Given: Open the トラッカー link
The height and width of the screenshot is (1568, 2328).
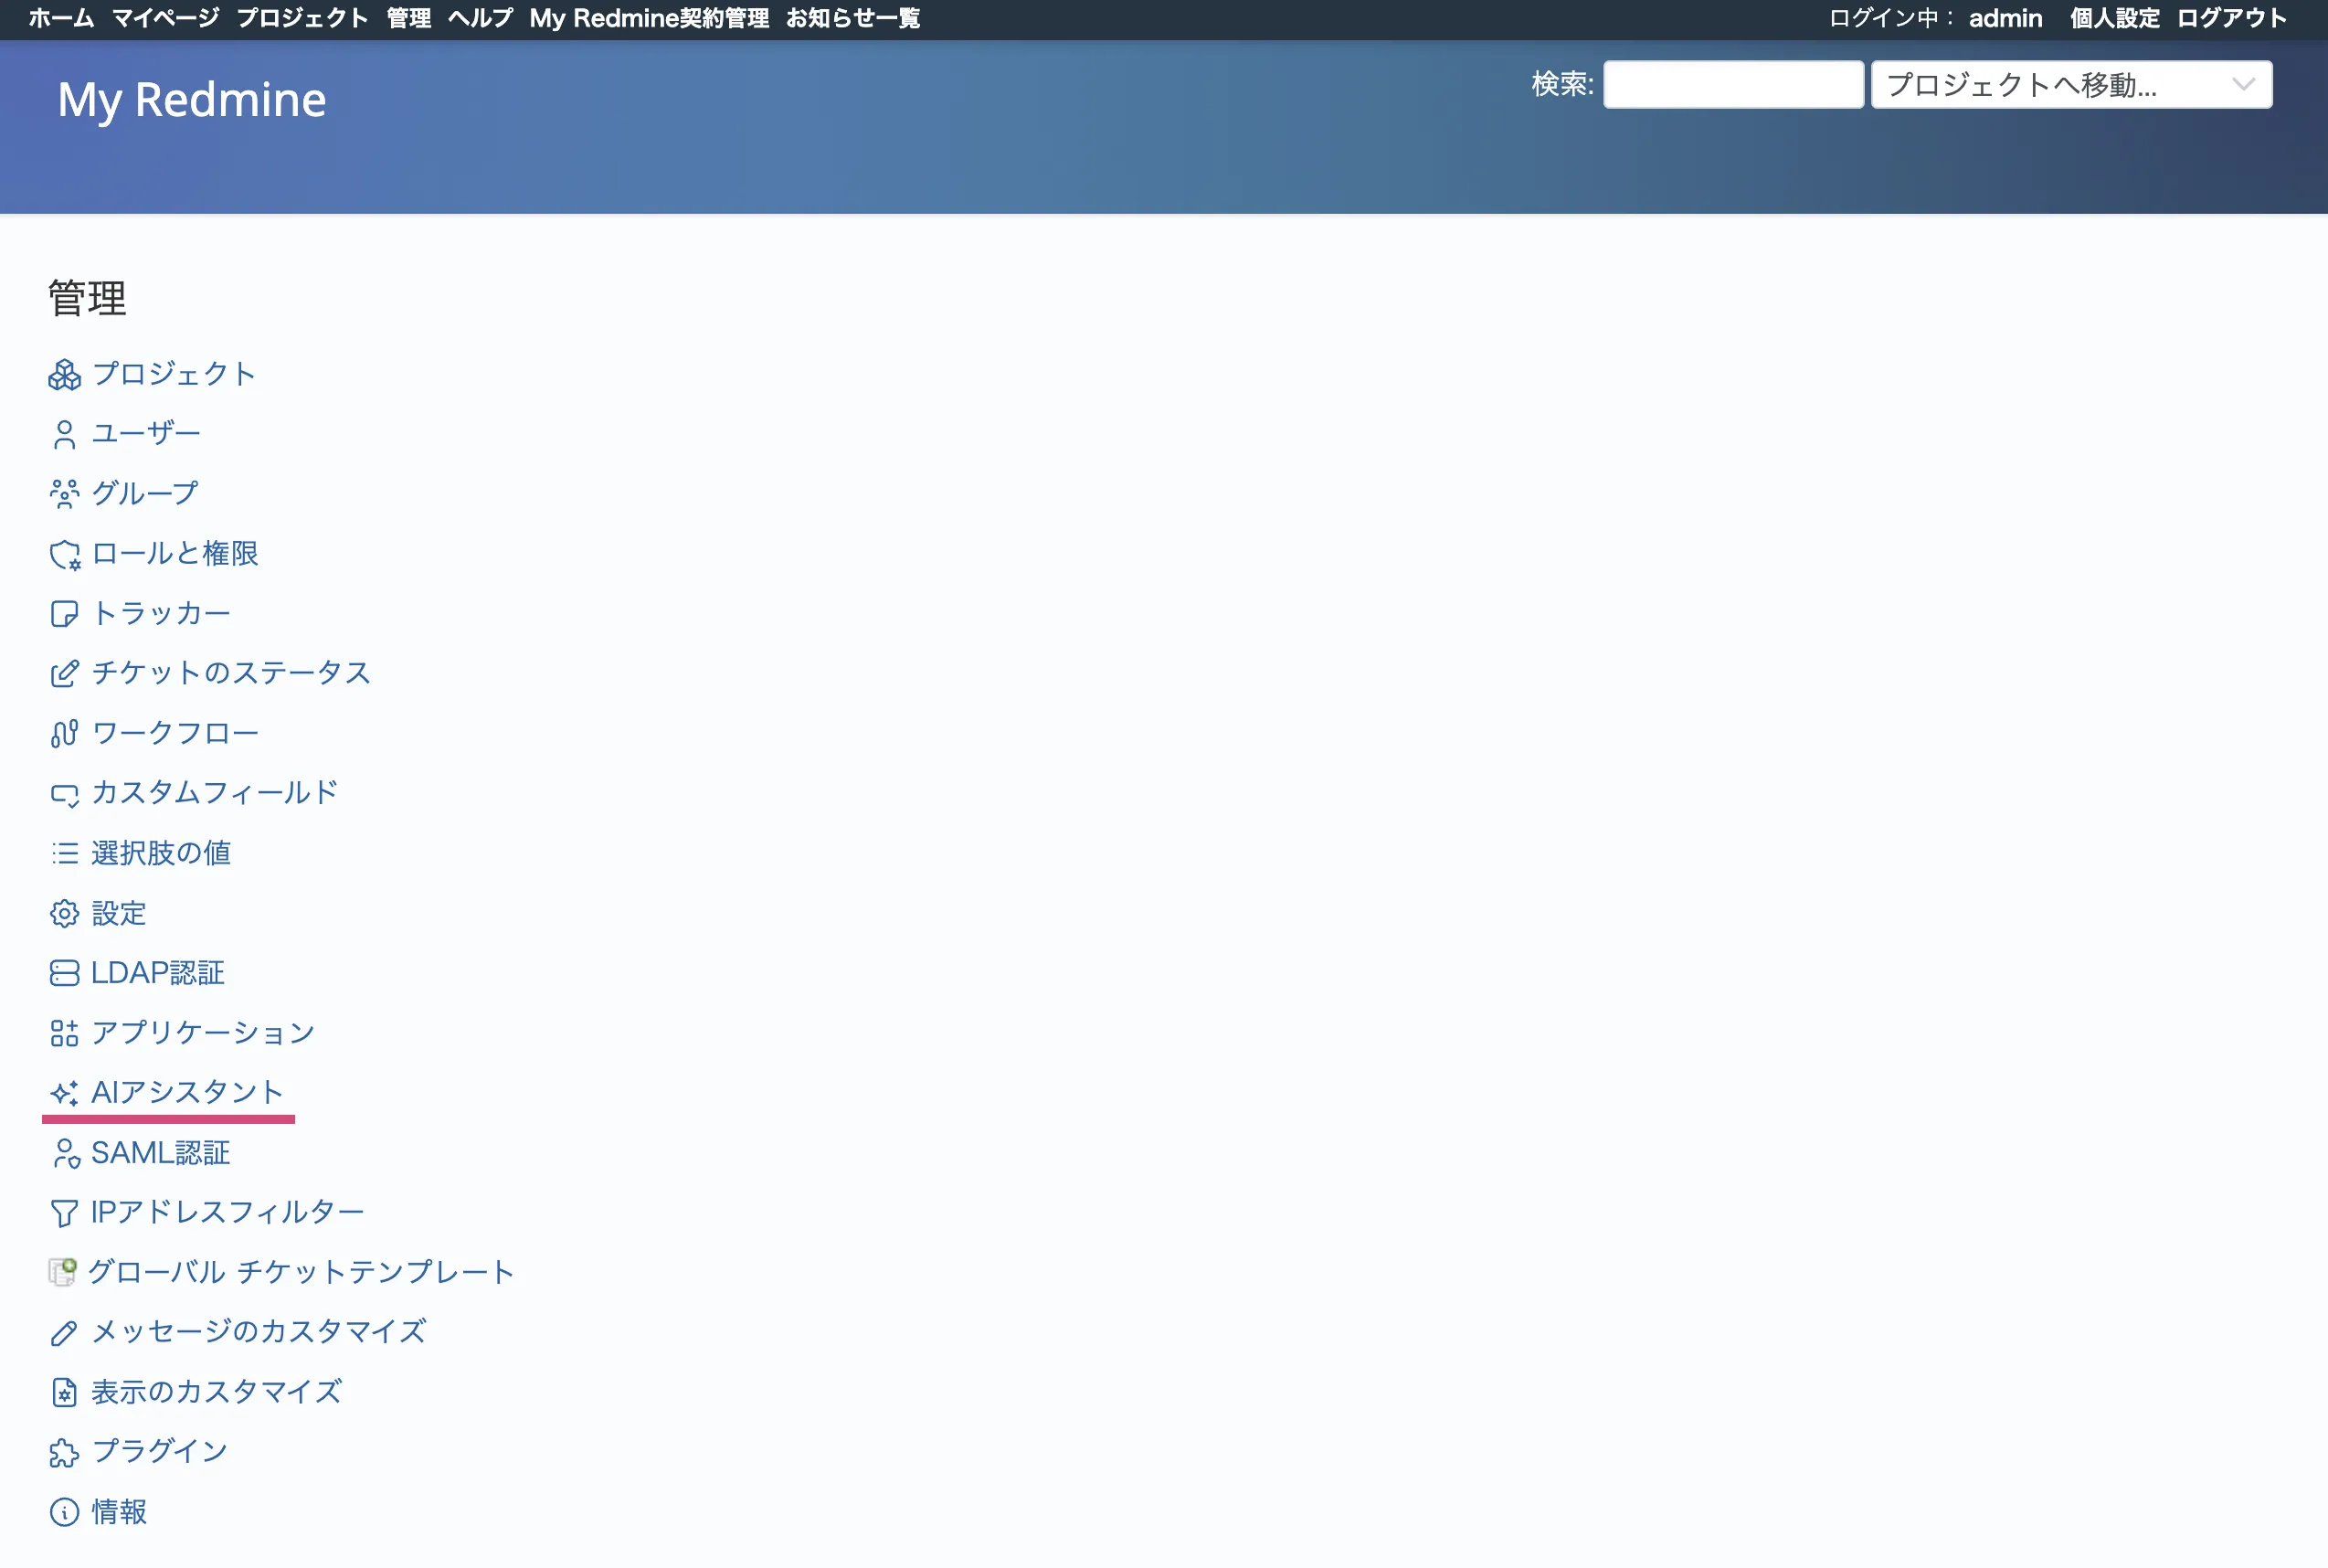Looking at the screenshot, I should click(161, 613).
